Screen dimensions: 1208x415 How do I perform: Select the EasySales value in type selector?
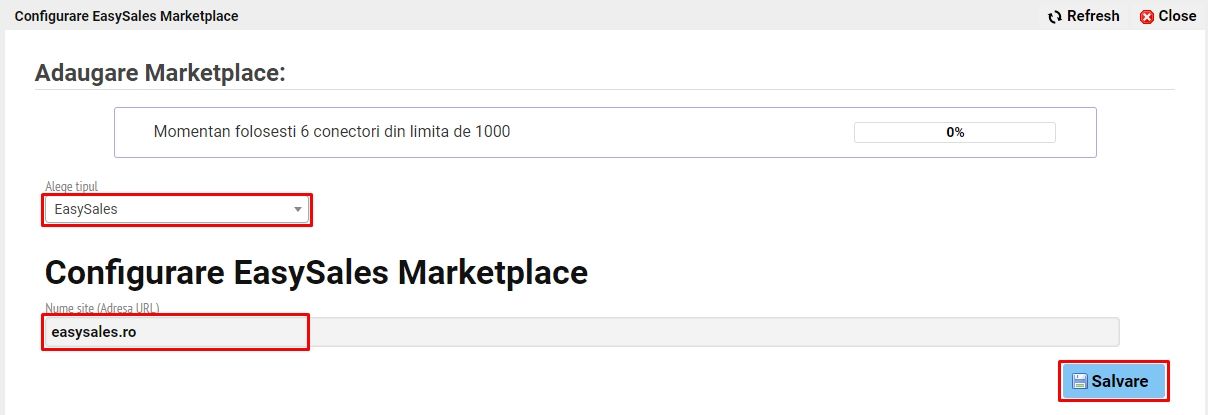point(86,209)
